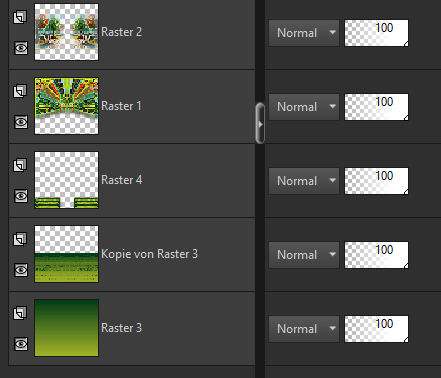
Task: Open blend mode dropdown for Raster 1
Action: (304, 107)
